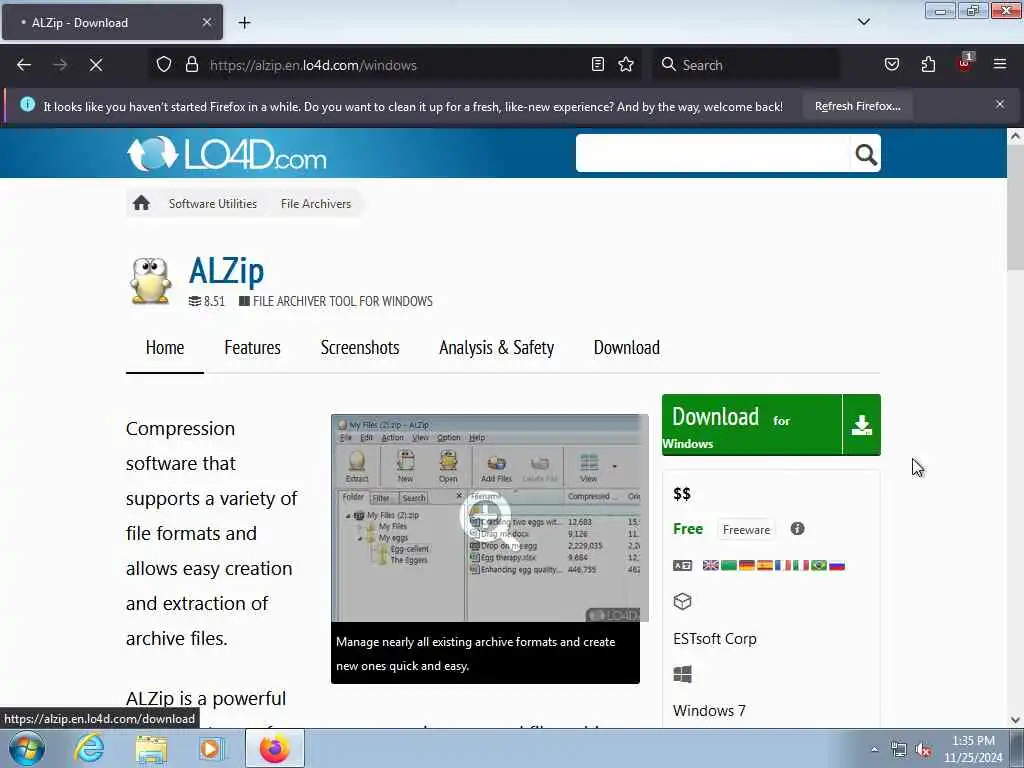The height and width of the screenshot is (768, 1024).
Task: Click the Windows 7 OS text
Action: coord(709,711)
